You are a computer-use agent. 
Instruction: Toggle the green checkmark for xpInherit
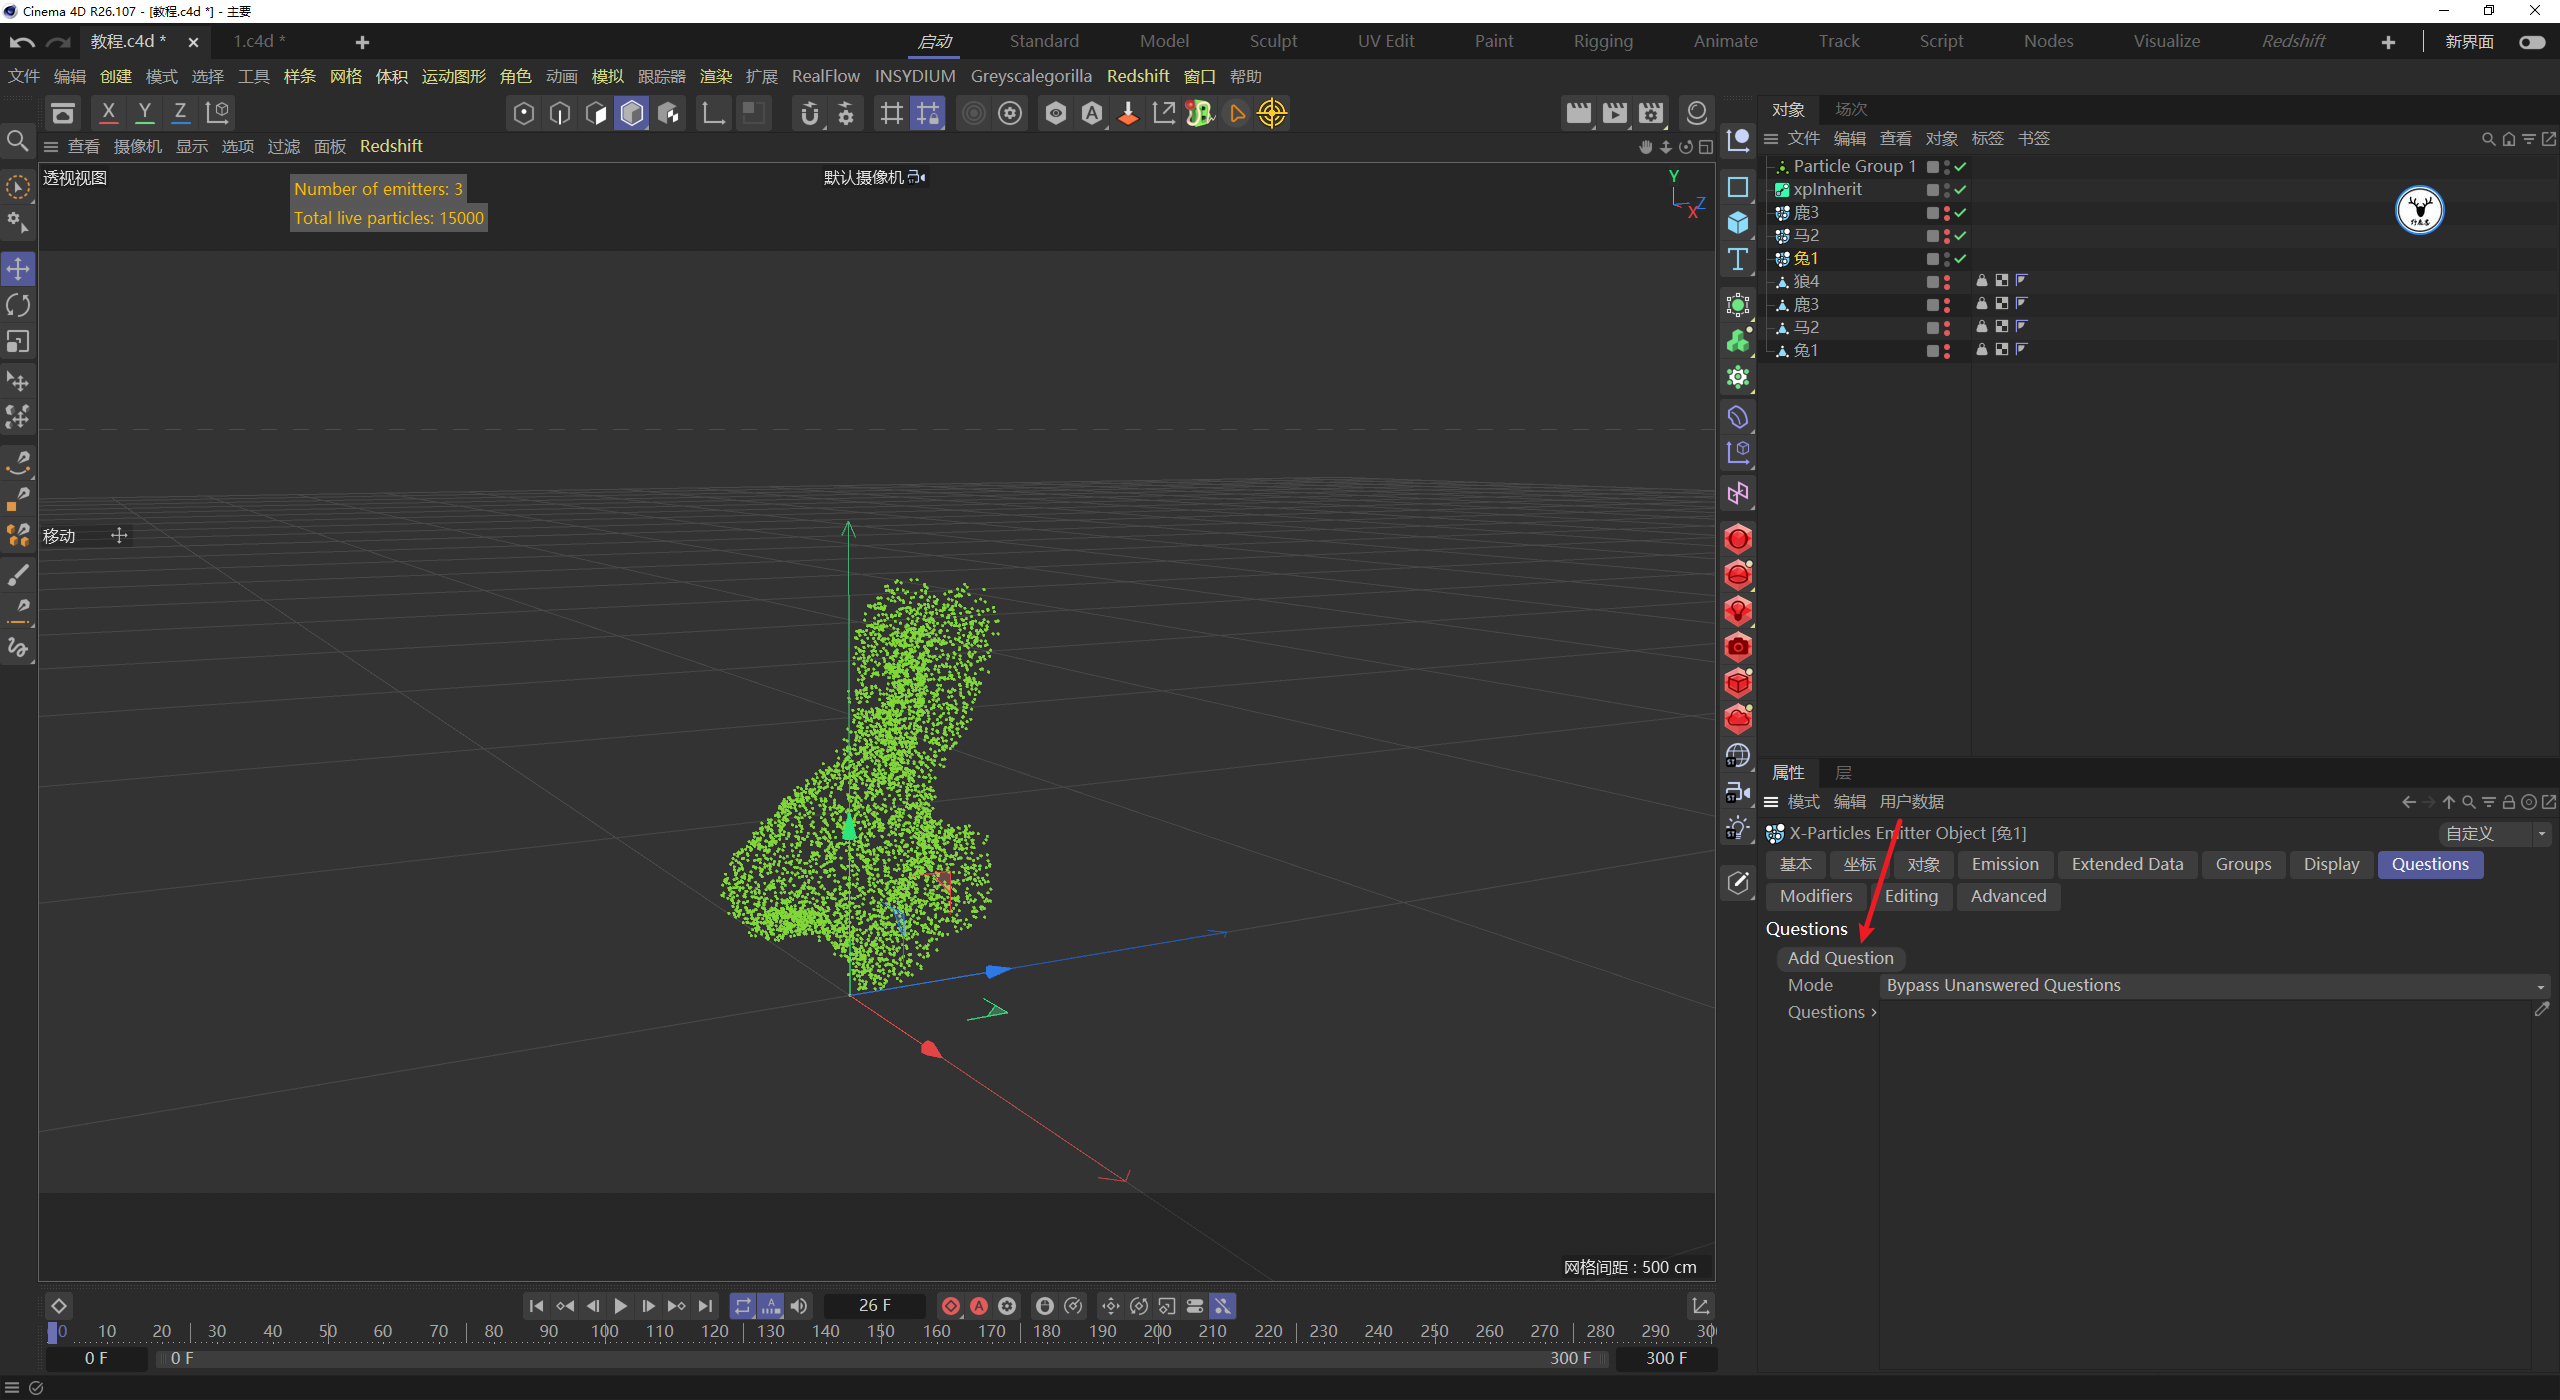pyautogui.click(x=1961, y=190)
